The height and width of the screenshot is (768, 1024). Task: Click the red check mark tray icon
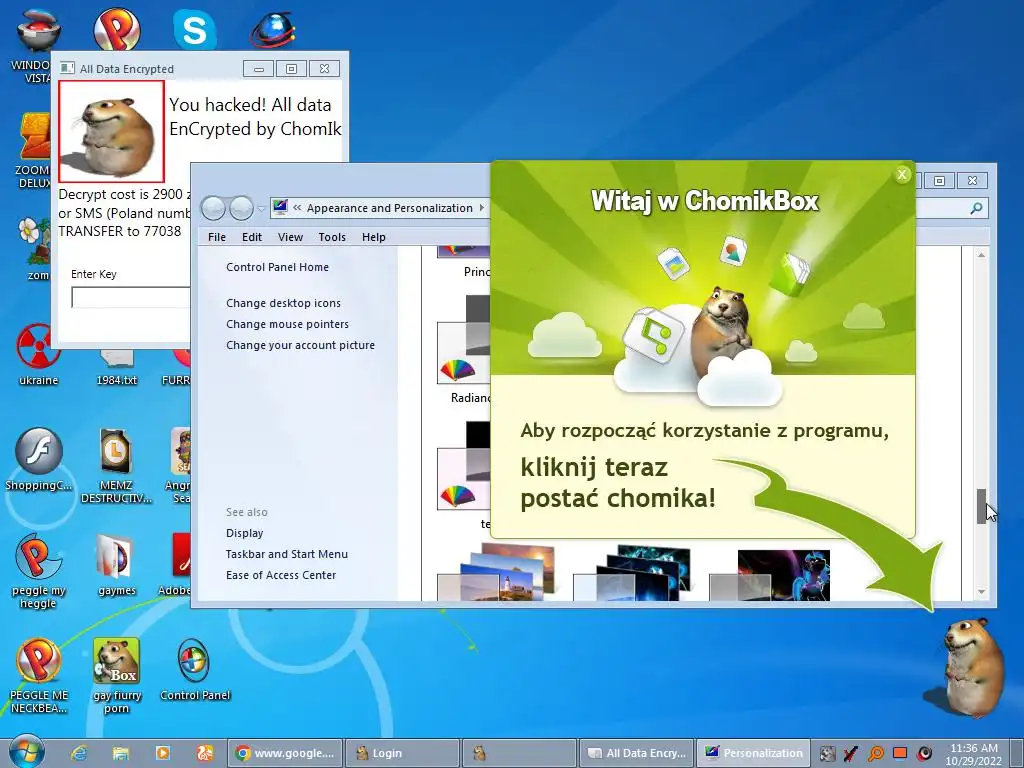(x=851, y=754)
